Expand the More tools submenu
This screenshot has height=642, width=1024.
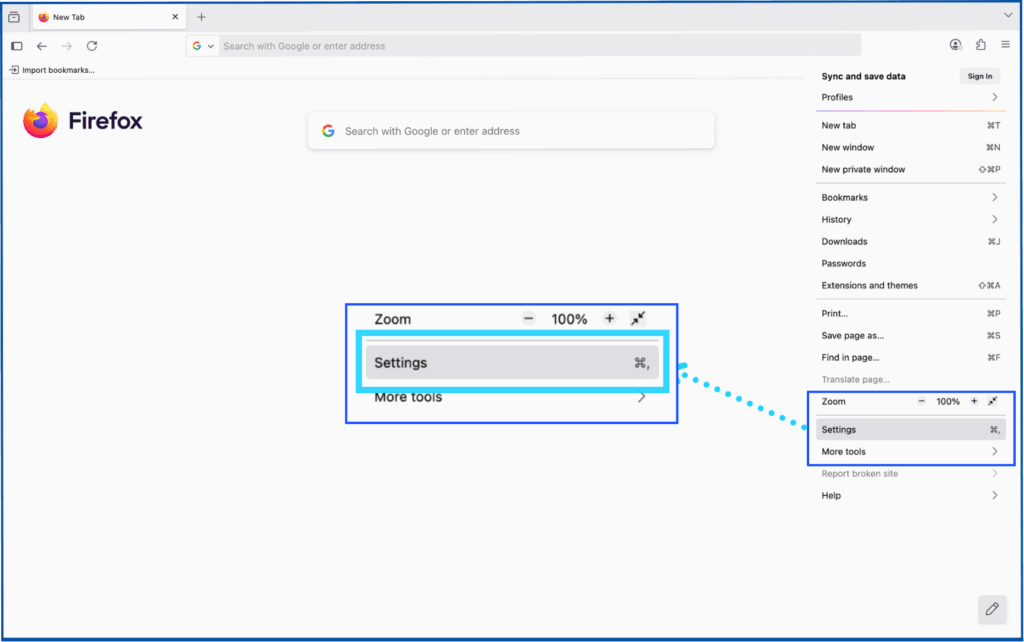click(x=994, y=452)
